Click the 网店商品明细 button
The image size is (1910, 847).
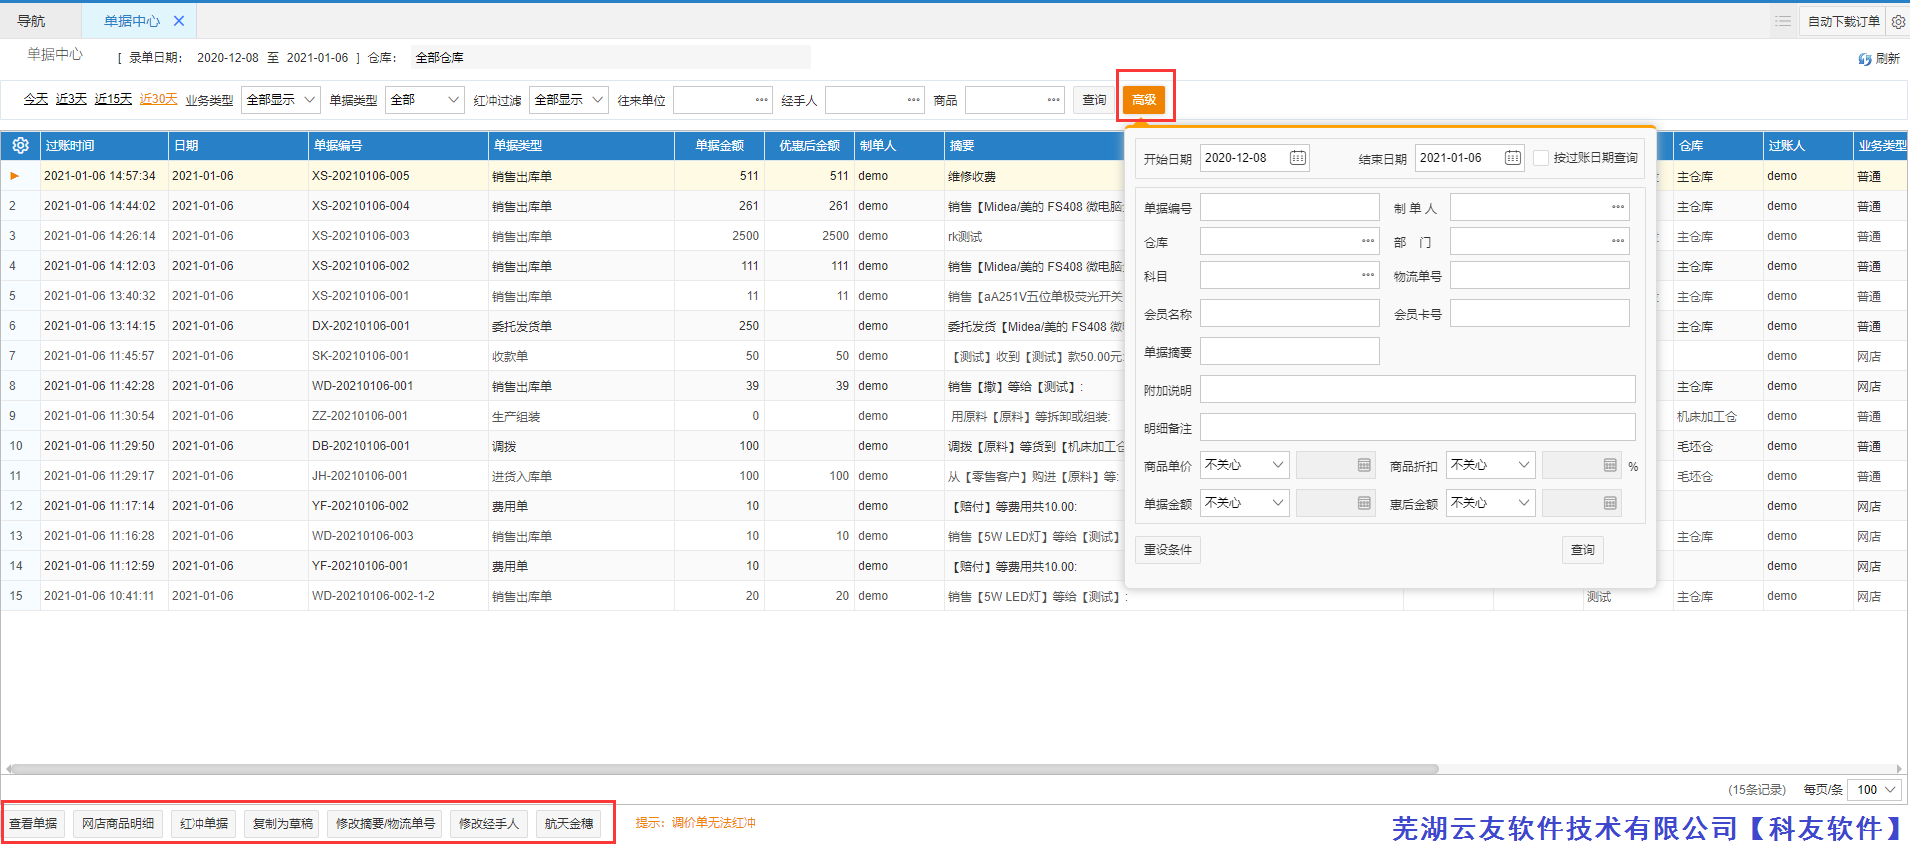click(x=118, y=824)
